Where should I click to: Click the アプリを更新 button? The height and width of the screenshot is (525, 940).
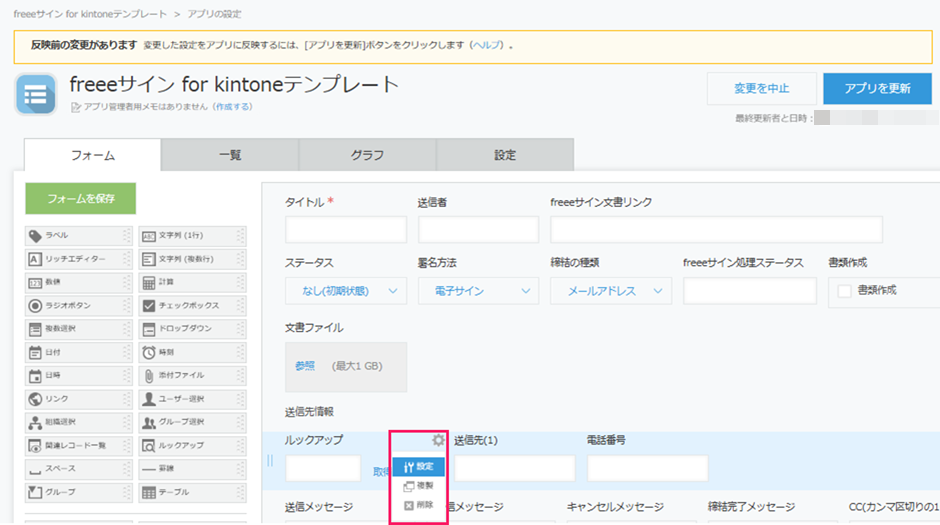(877, 89)
